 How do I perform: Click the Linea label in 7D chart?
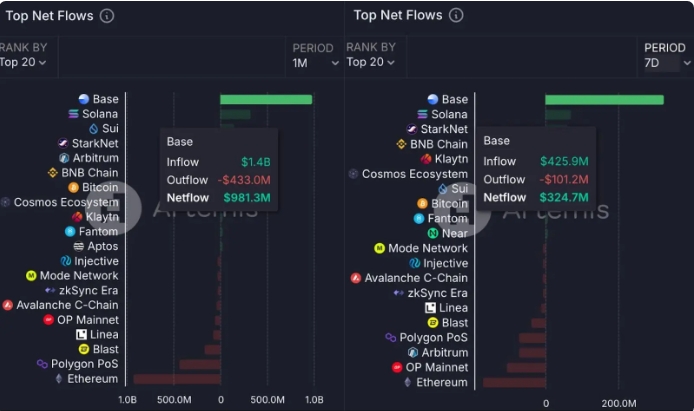[x=453, y=307]
